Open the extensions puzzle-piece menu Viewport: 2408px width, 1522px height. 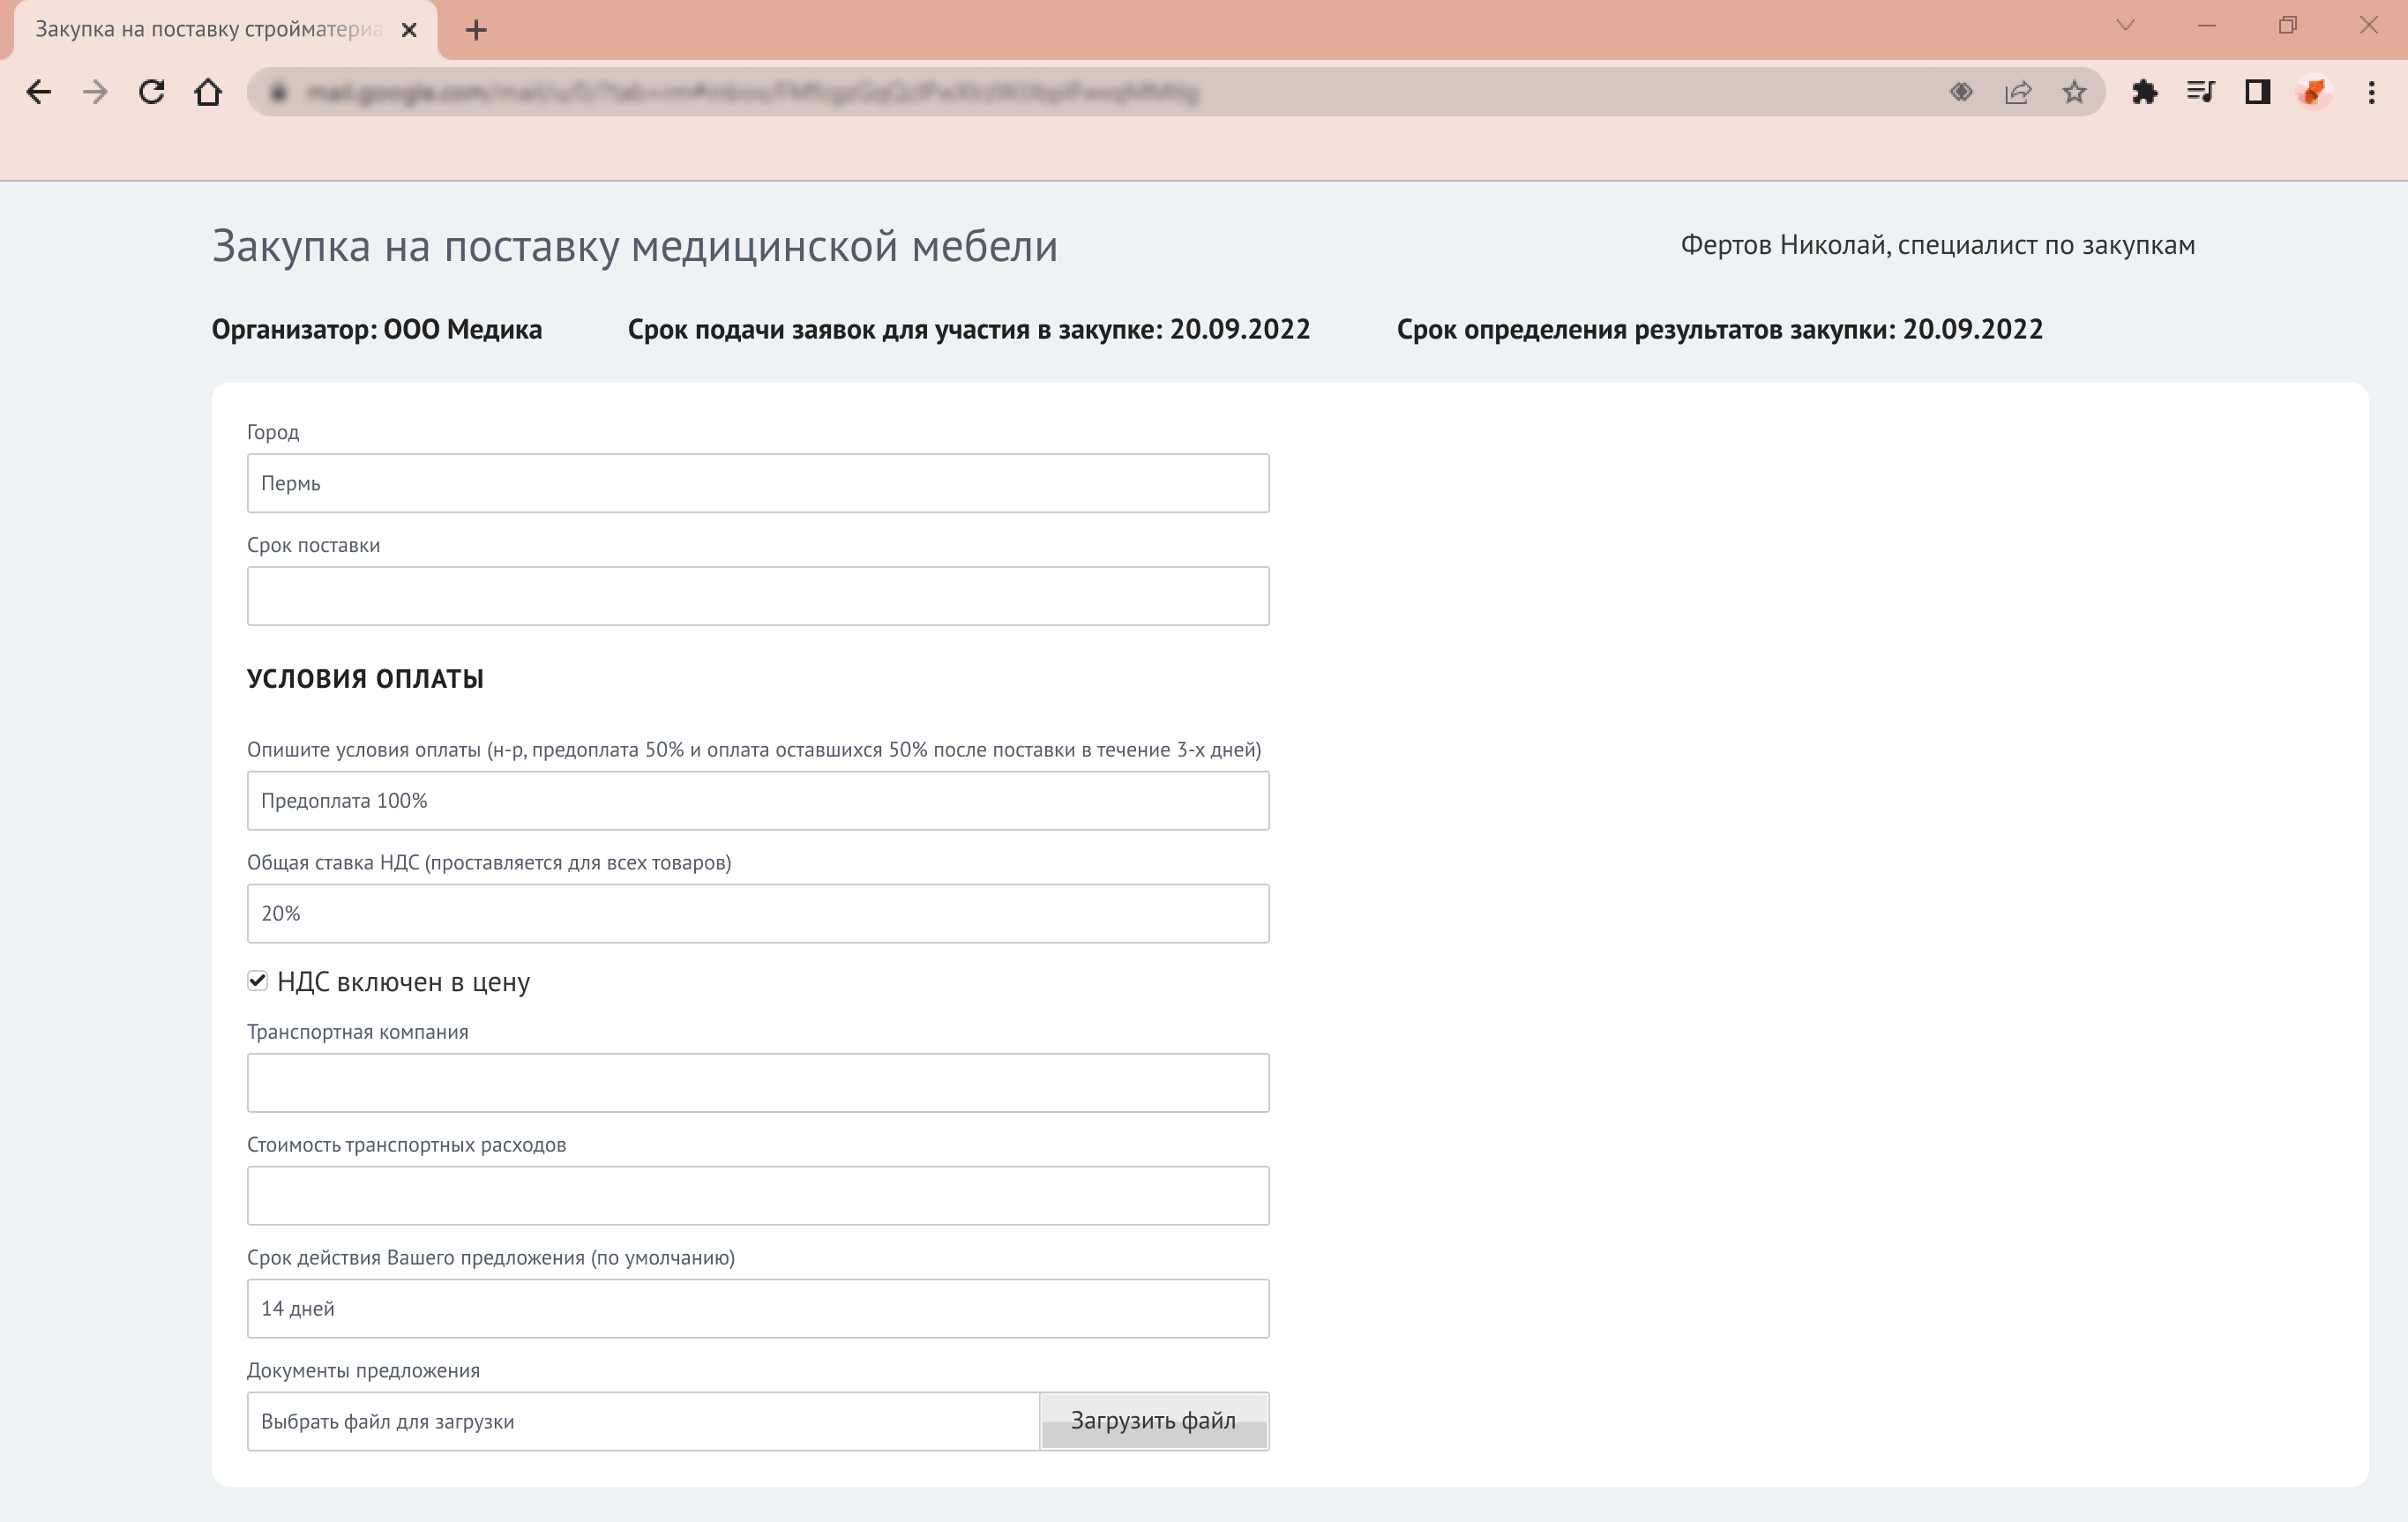pos(2145,92)
